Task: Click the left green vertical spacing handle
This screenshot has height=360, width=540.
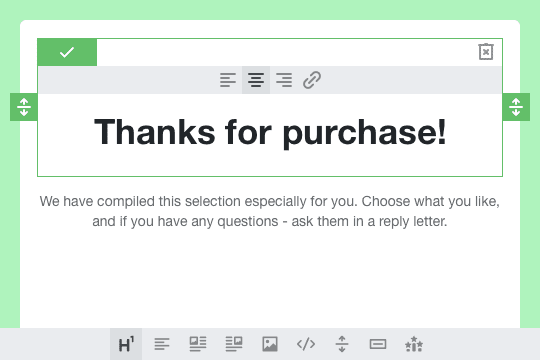Action: pyautogui.click(x=24, y=107)
